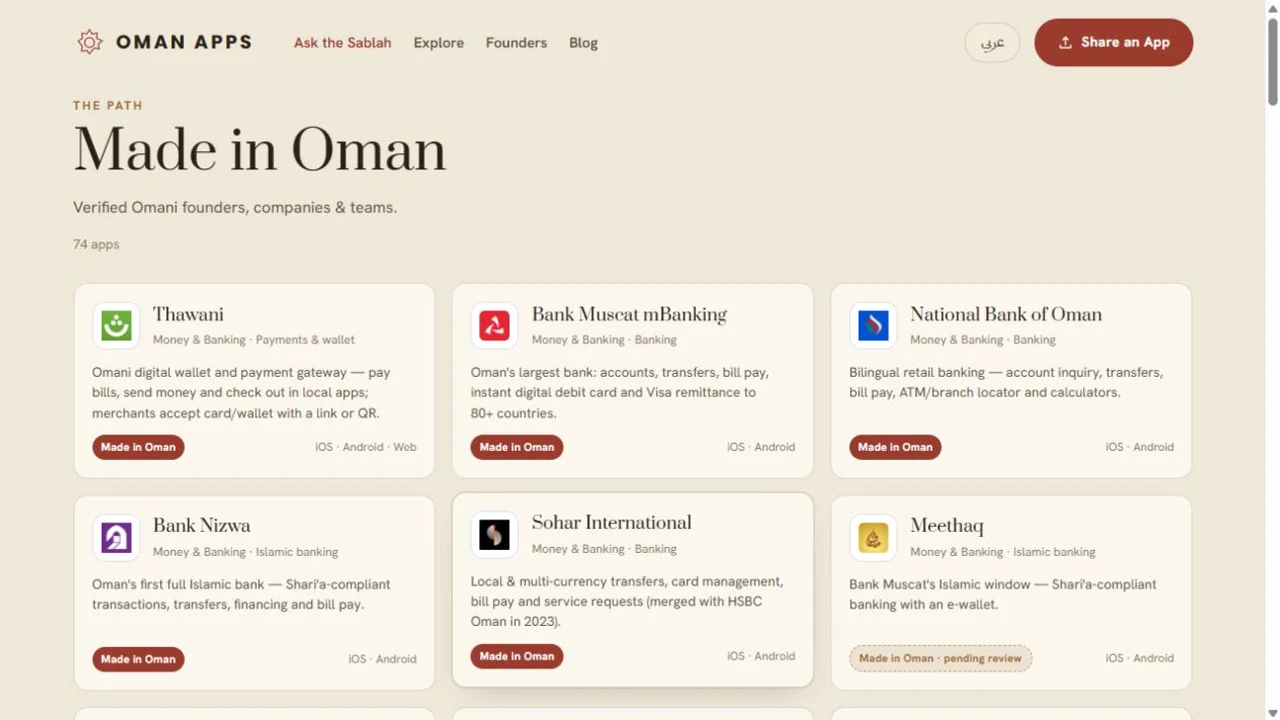Click Made in Oman badge on Bank Muscat card

517,447
